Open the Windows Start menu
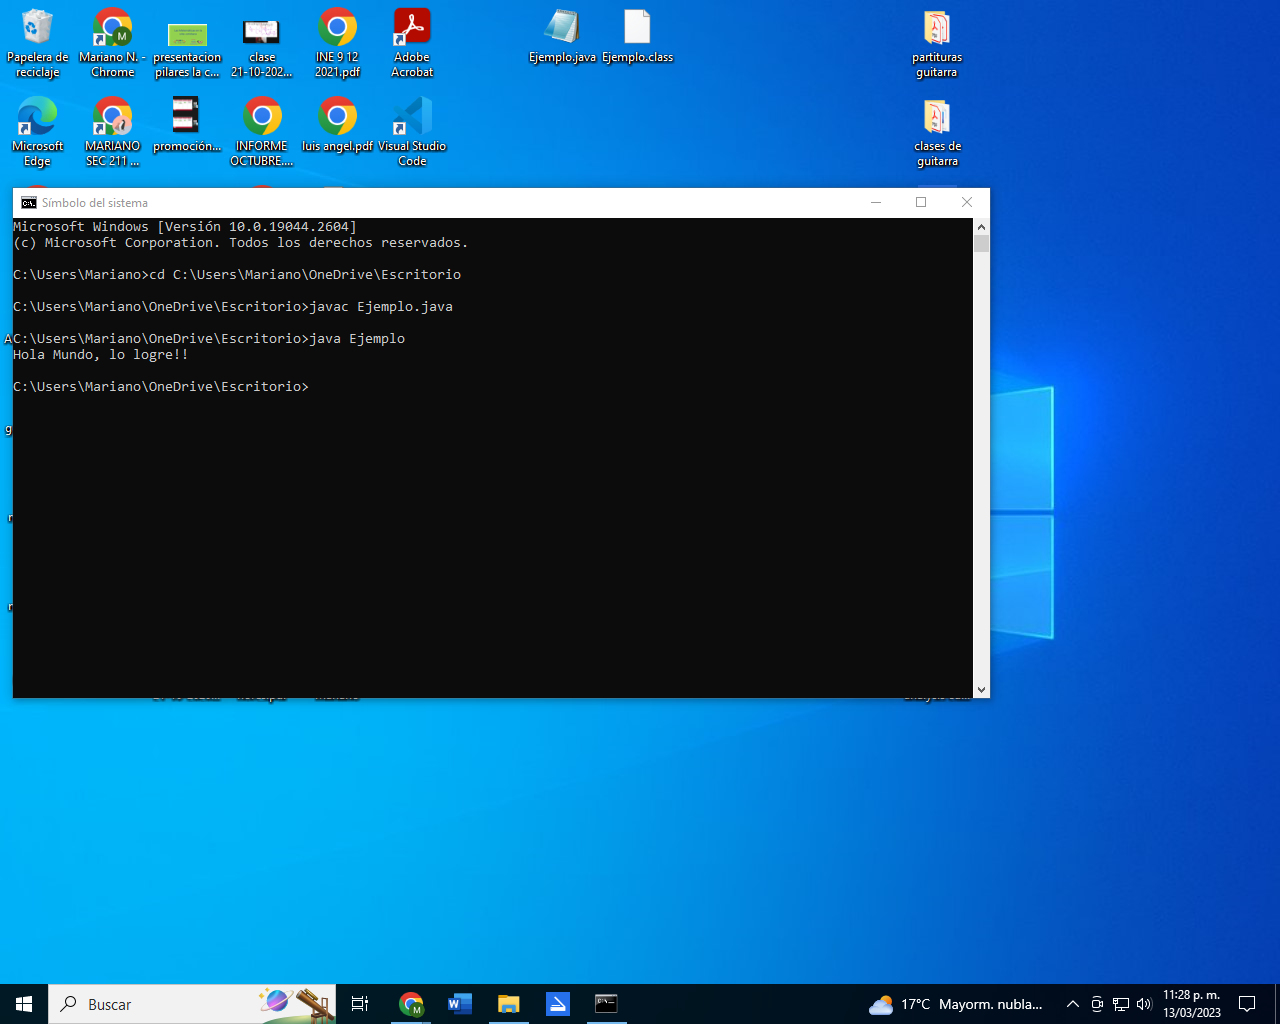The image size is (1280, 1024). 24,1004
